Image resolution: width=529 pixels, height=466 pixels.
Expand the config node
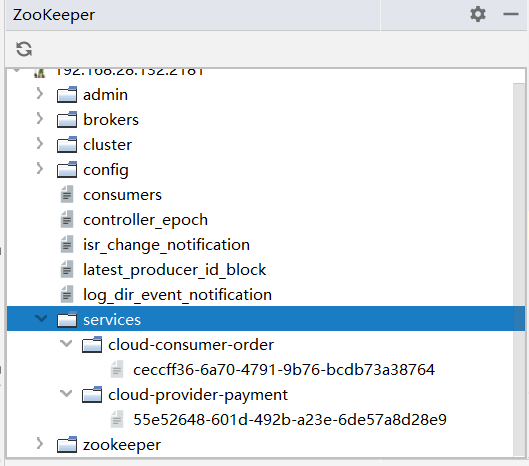(40, 169)
